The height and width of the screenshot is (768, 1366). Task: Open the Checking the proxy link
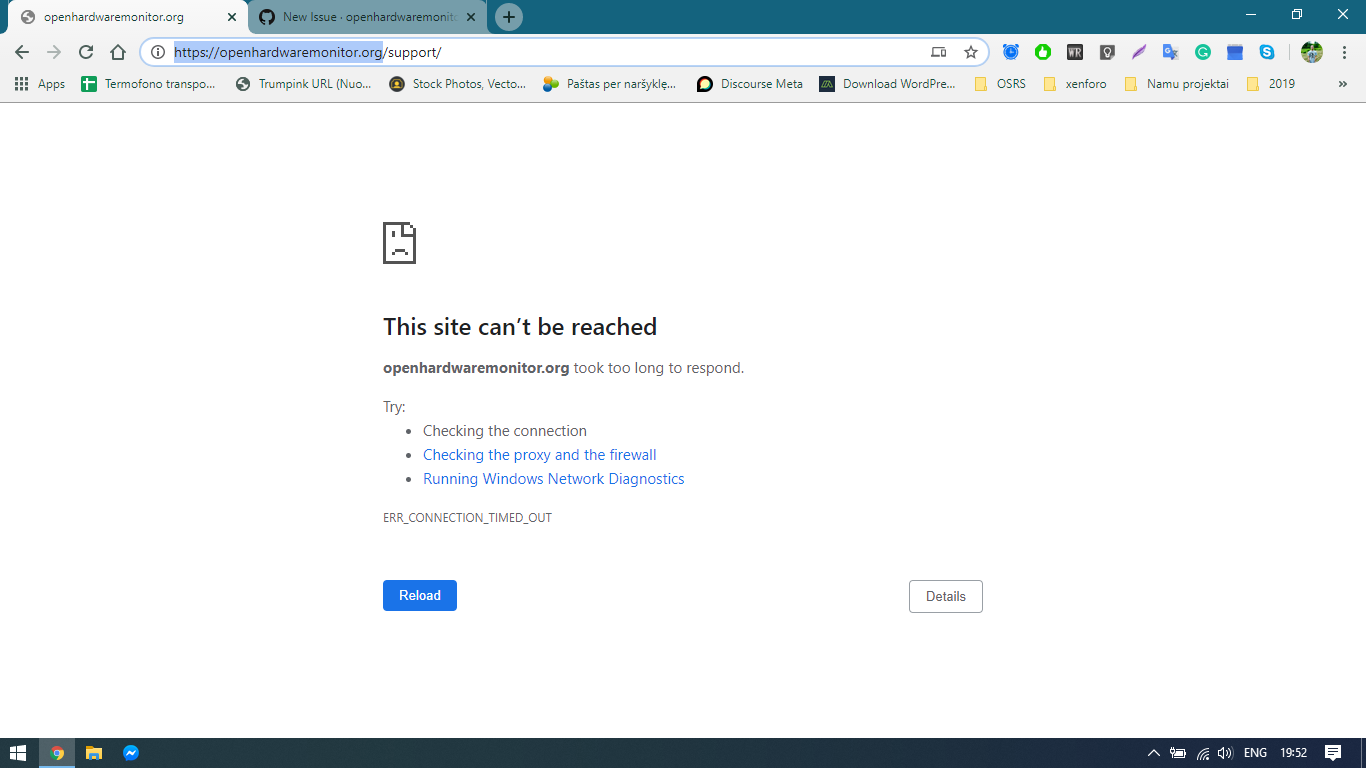point(539,454)
